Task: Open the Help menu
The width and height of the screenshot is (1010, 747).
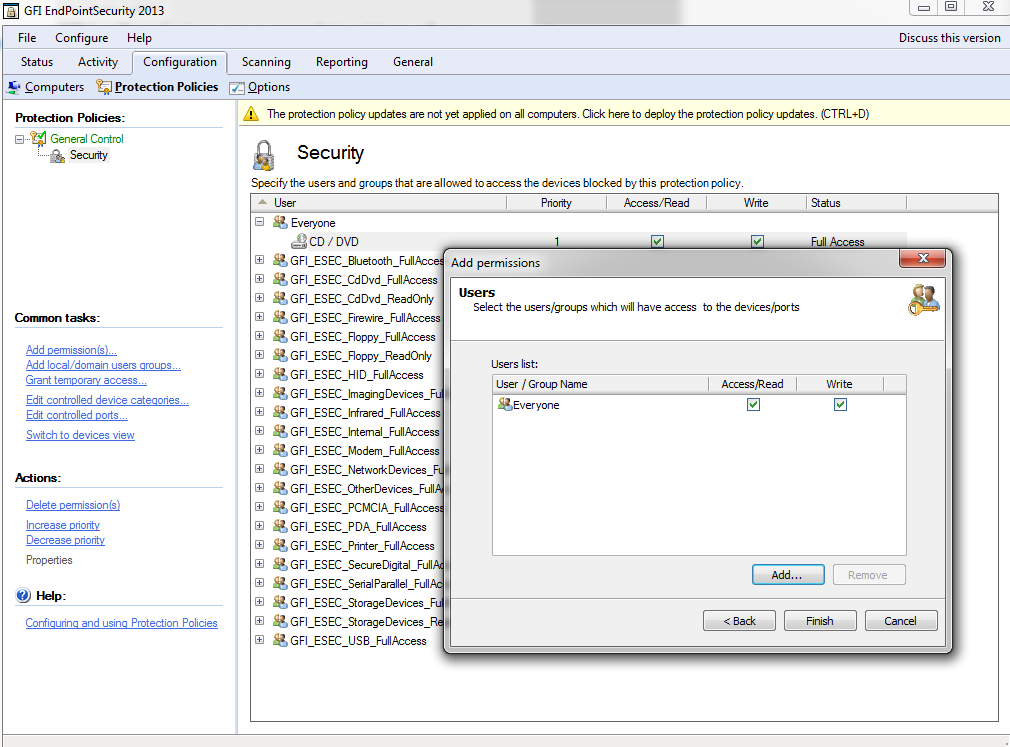Action: click(x=139, y=37)
